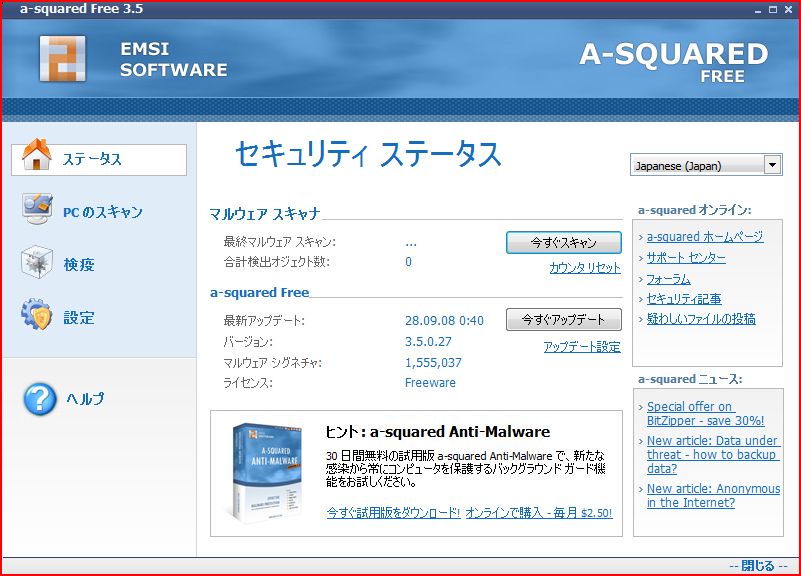Open the フォーラム forum link
This screenshot has width=801, height=576.
click(668, 279)
